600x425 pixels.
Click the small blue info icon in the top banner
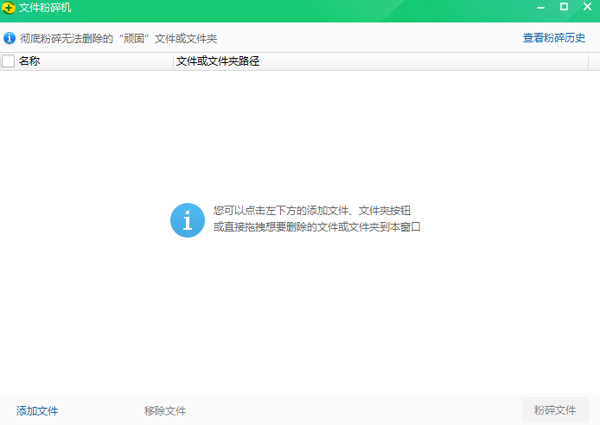click(x=10, y=38)
